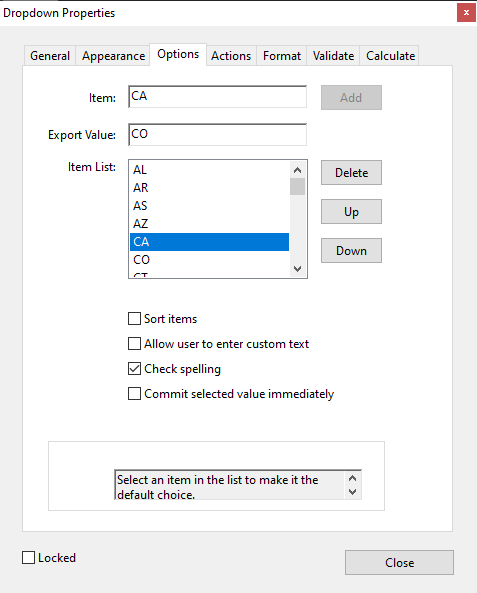Uncheck the Check spelling option
This screenshot has height=593, width=477.
click(134, 369)
